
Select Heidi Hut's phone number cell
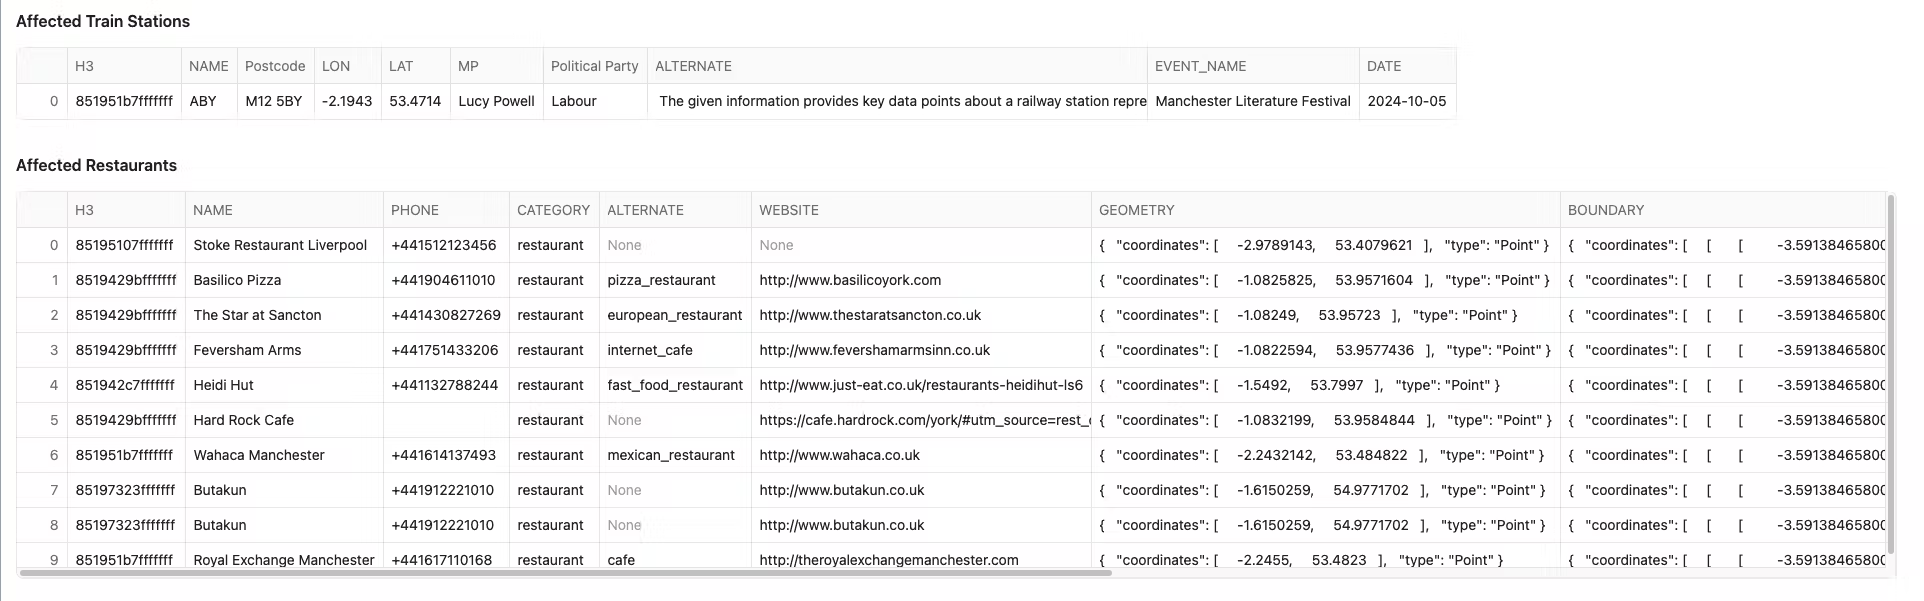point(444,385)
